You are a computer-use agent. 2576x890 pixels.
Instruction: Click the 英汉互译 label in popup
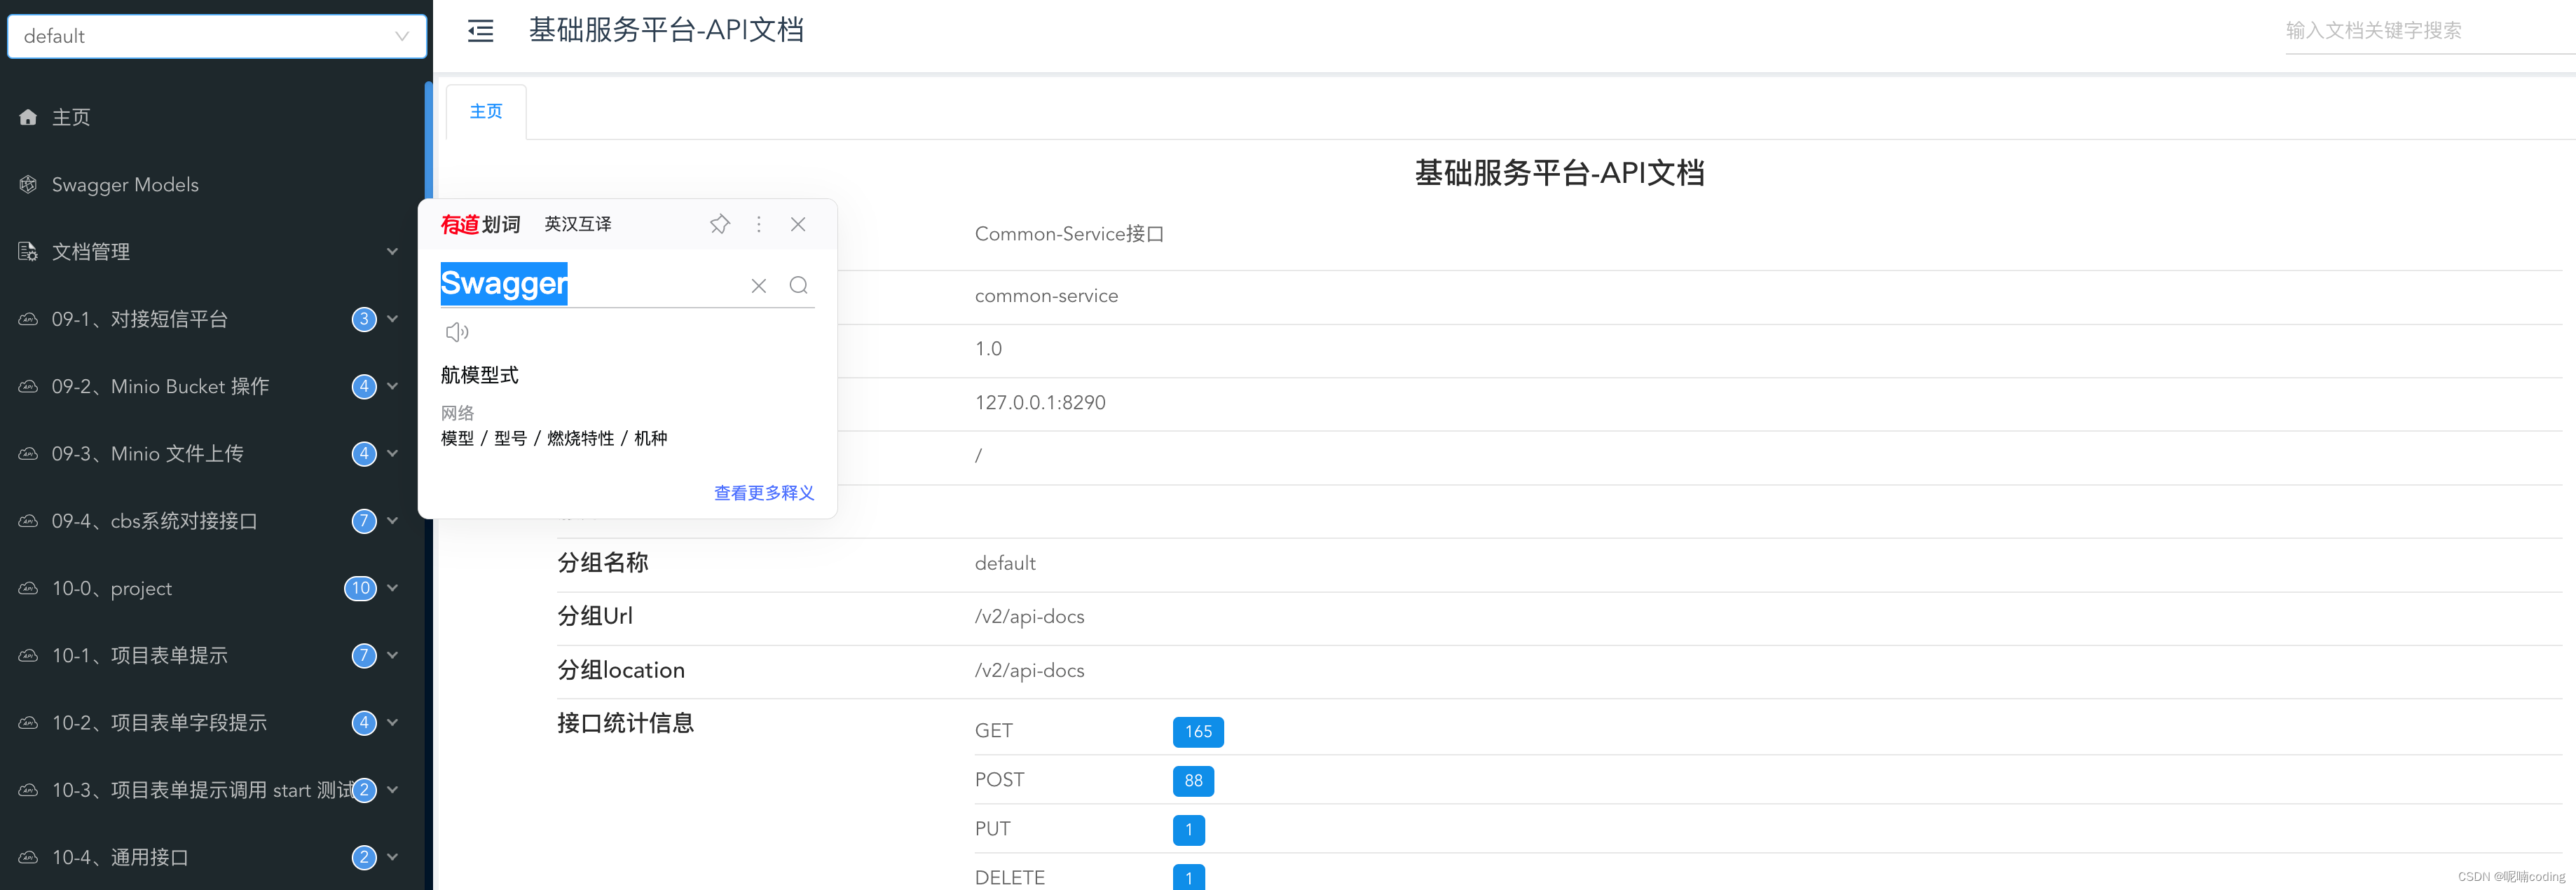point(578,224)
